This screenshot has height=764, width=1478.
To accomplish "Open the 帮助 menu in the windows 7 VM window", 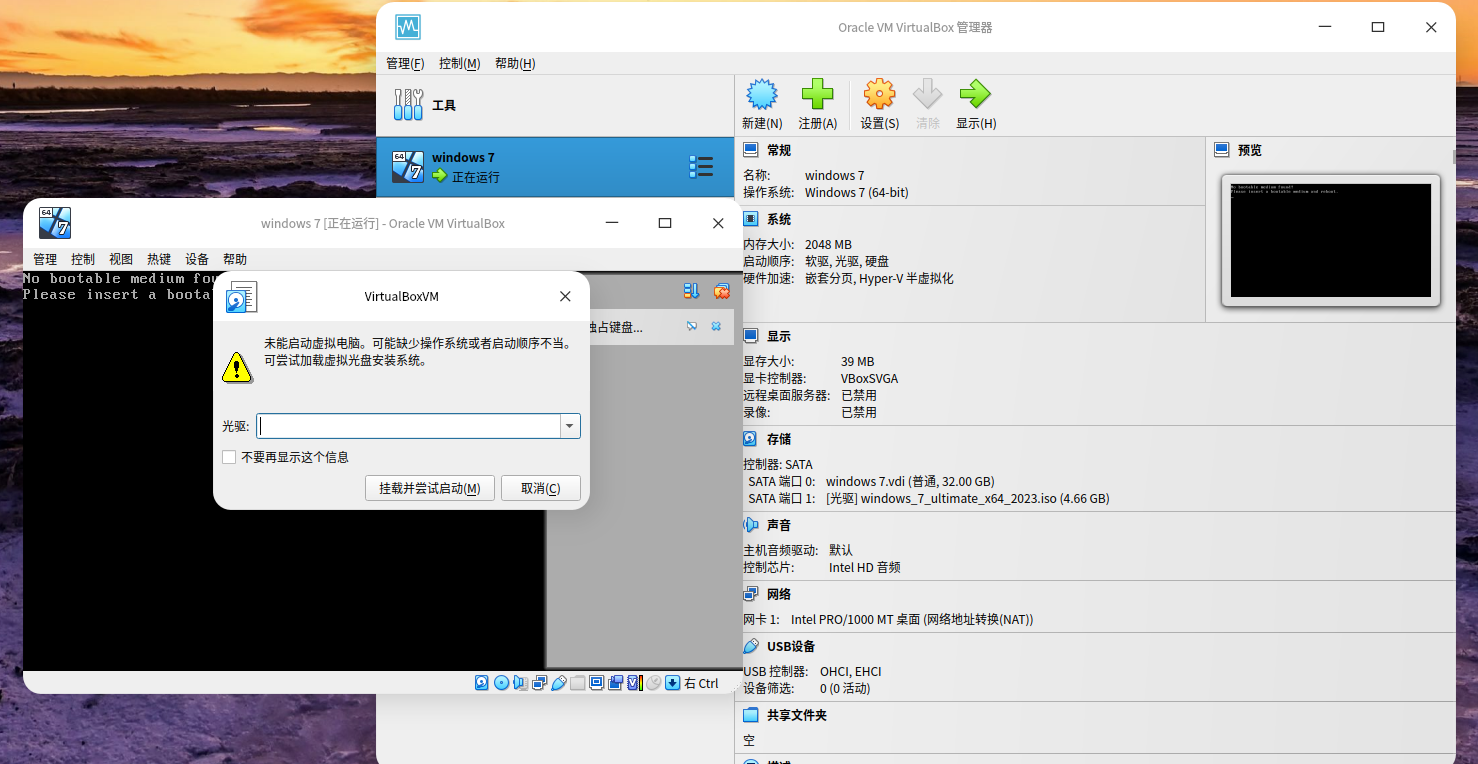I will [235, 259].
